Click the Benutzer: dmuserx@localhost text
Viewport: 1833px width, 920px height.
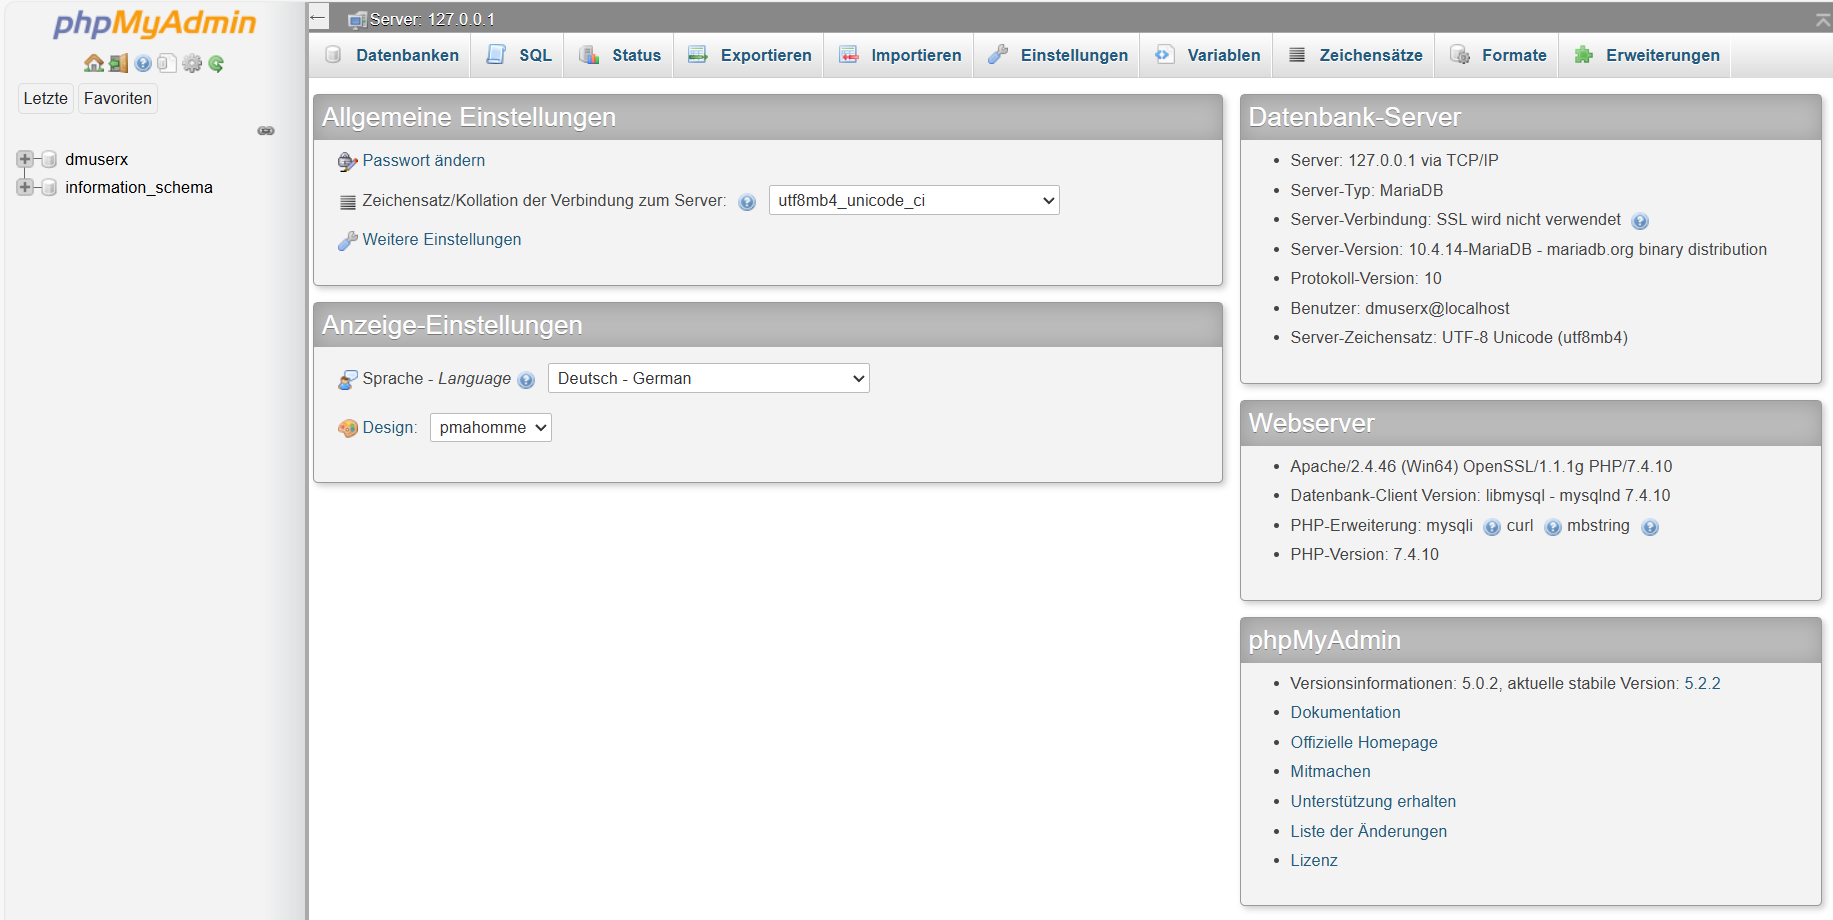(x=1400, y=308)
